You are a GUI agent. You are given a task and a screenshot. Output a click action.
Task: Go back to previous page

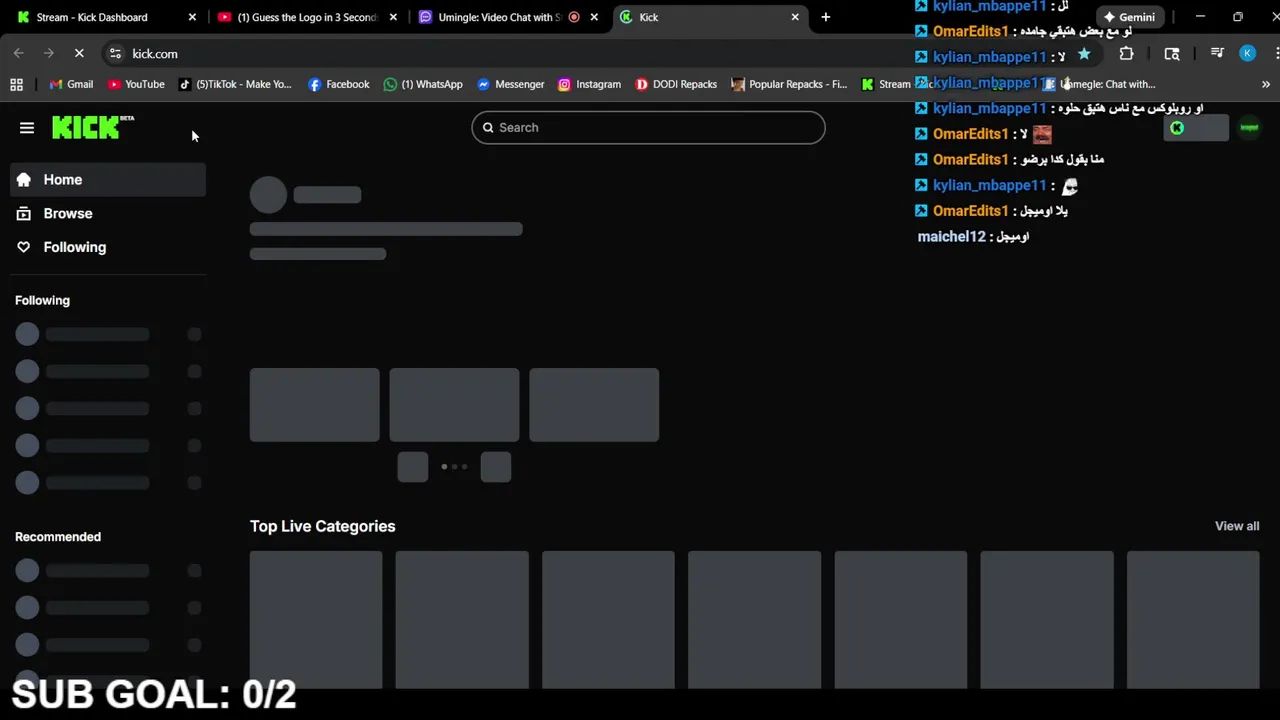pyautogui.click(x=19, y=54)
